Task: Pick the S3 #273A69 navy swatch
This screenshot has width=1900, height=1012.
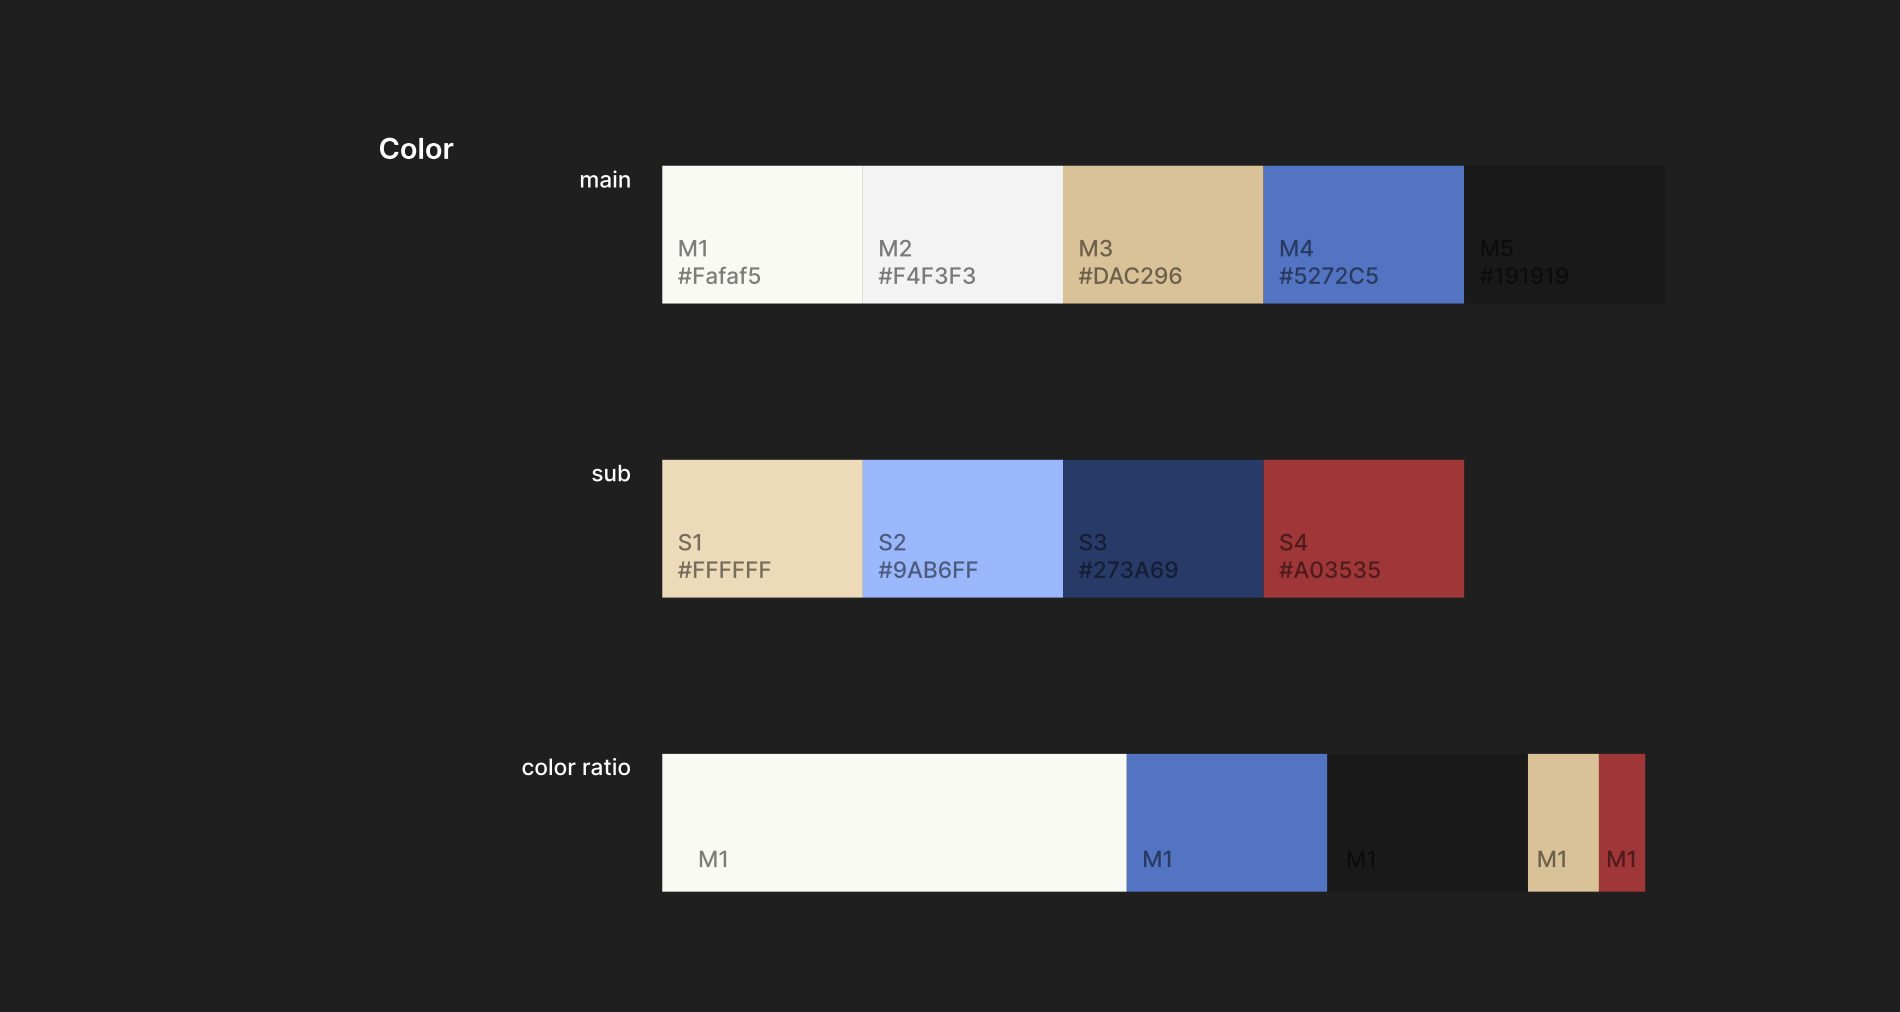Action: (x=1163, y=528)
